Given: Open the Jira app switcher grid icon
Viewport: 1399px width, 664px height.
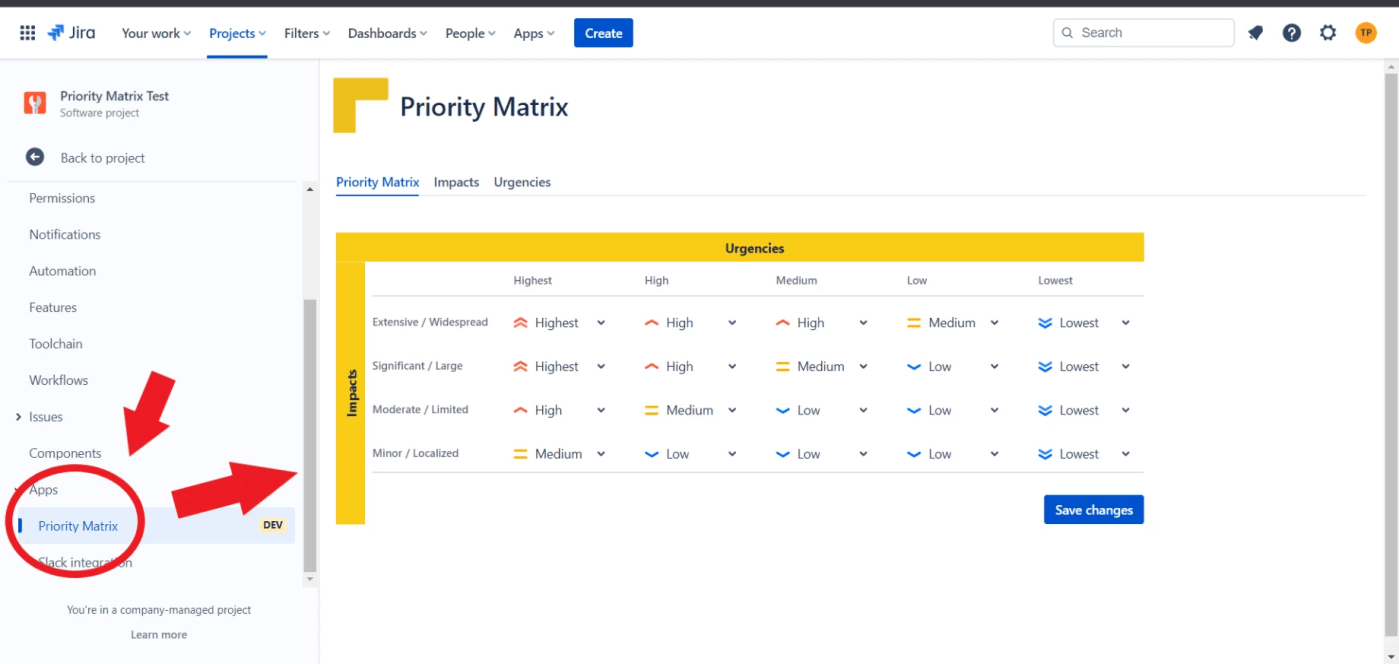Looking at the screenshot, I should click(x=28, y=33).
